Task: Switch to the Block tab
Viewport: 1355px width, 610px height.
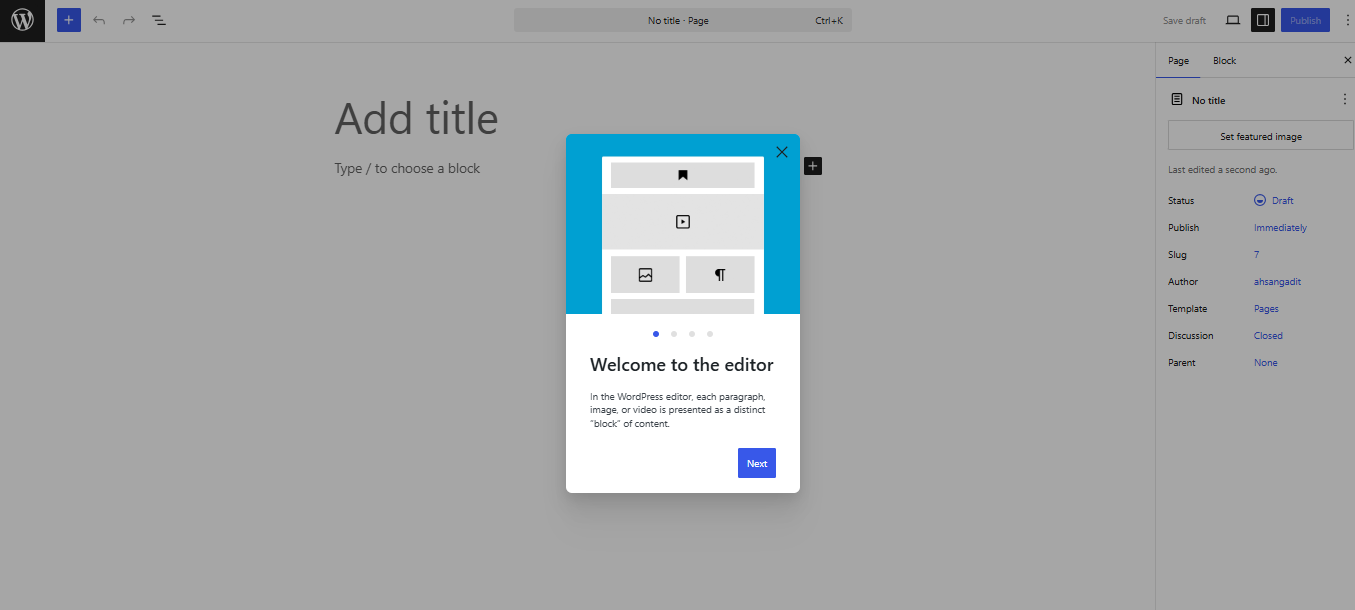Action: [1224, 61]
